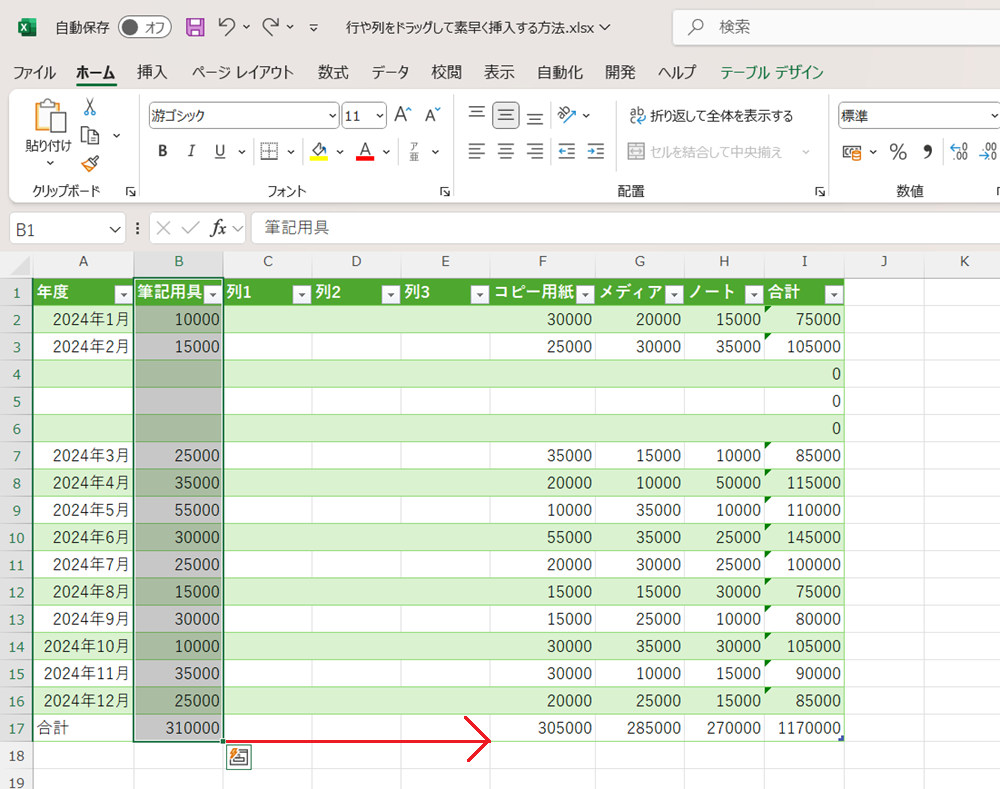Screen dimensions: 1000x789
Task: Center cell text horizontally
Action: (x=506, y=151)
